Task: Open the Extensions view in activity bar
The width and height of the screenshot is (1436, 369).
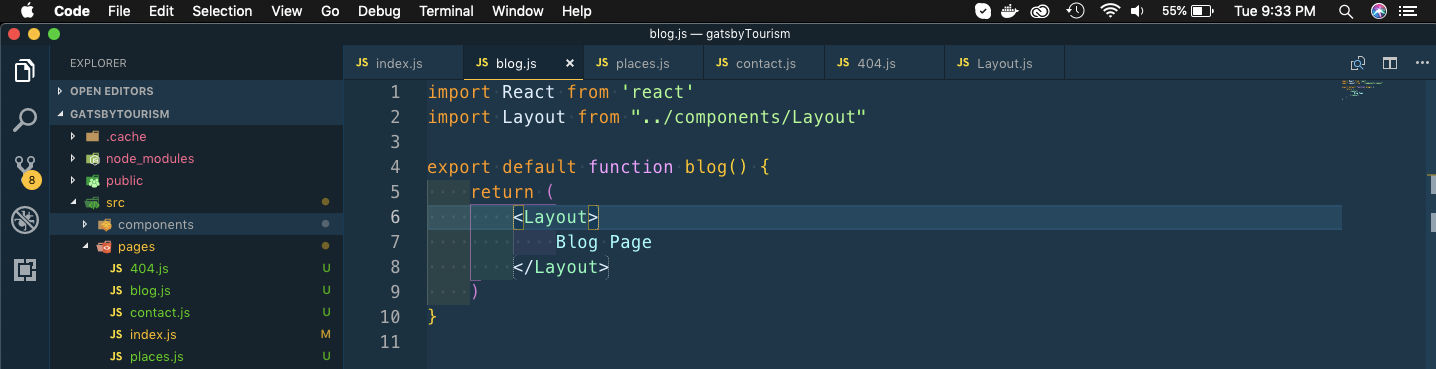Action: 25,269
